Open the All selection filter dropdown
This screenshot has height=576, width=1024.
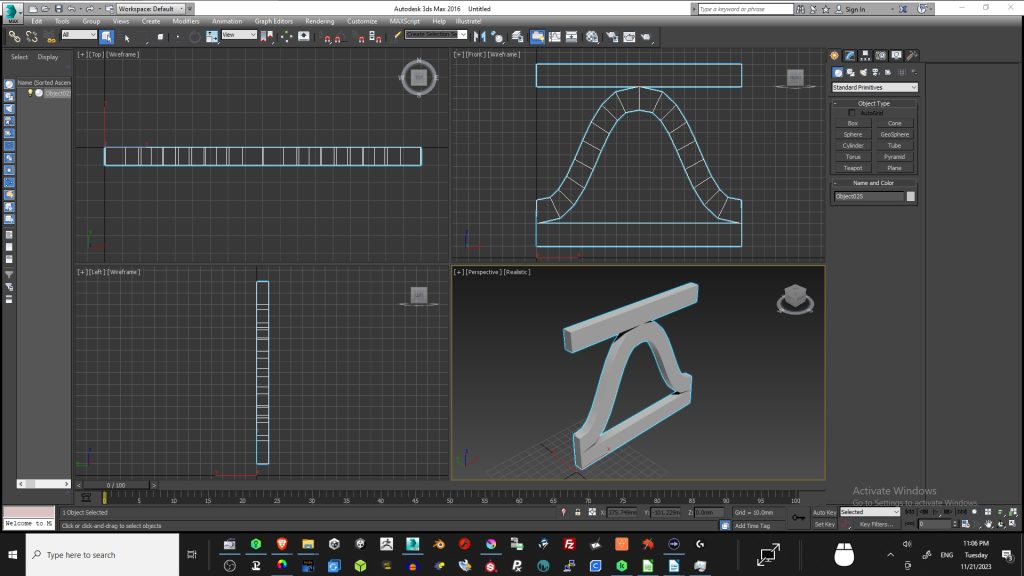79,35
